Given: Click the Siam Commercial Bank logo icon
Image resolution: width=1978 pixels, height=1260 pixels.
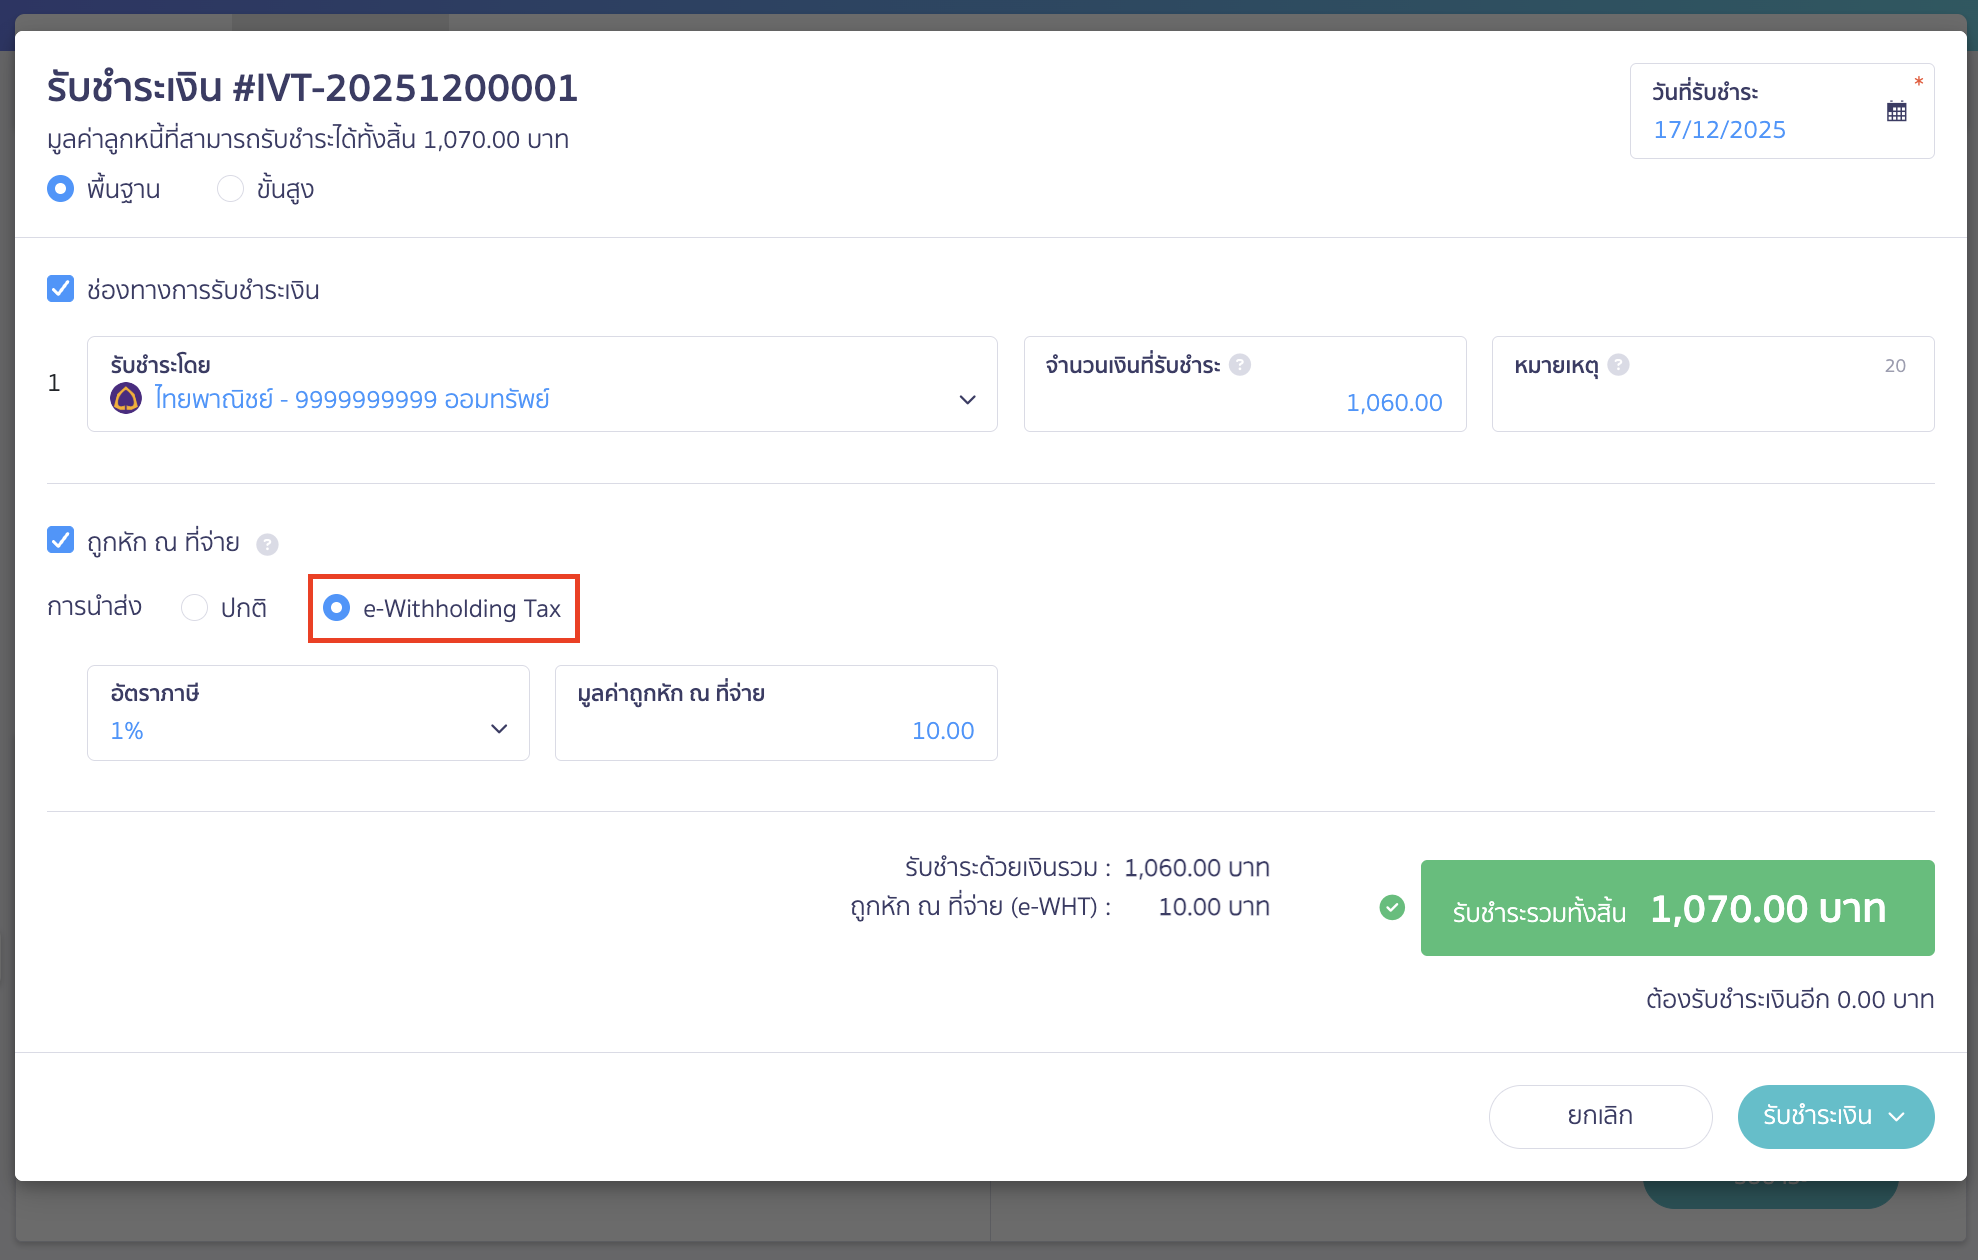Looking at the screenshot, I should coord(126,398).
